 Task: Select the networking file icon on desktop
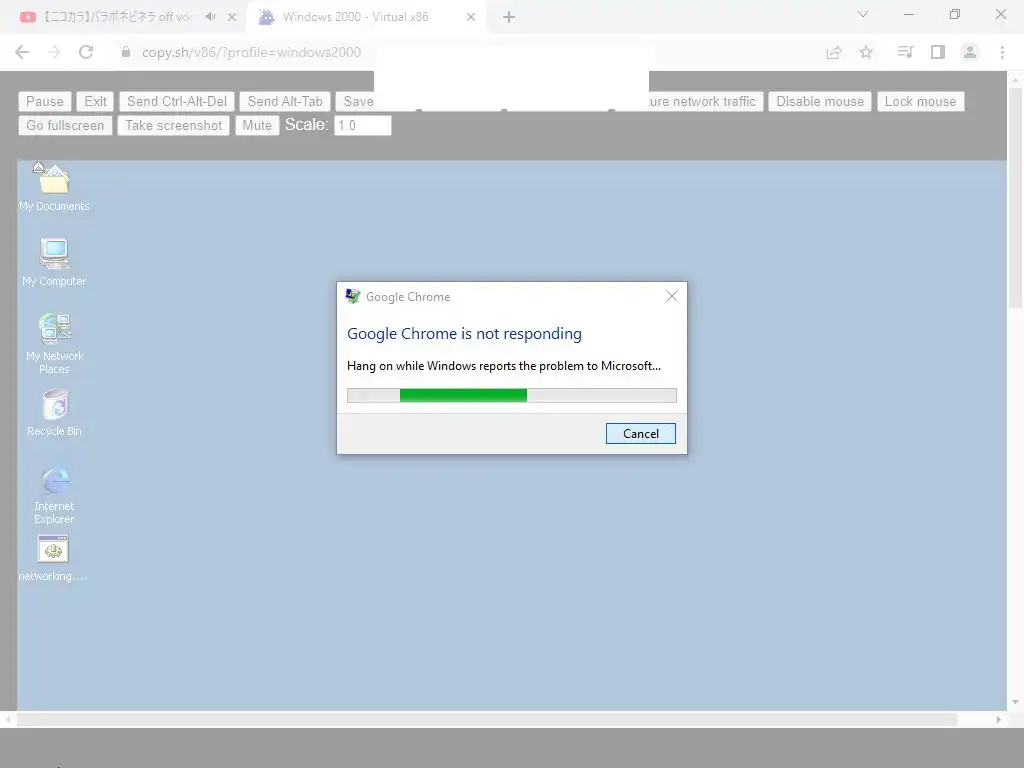pyautogui.click(x=53, y=558)
